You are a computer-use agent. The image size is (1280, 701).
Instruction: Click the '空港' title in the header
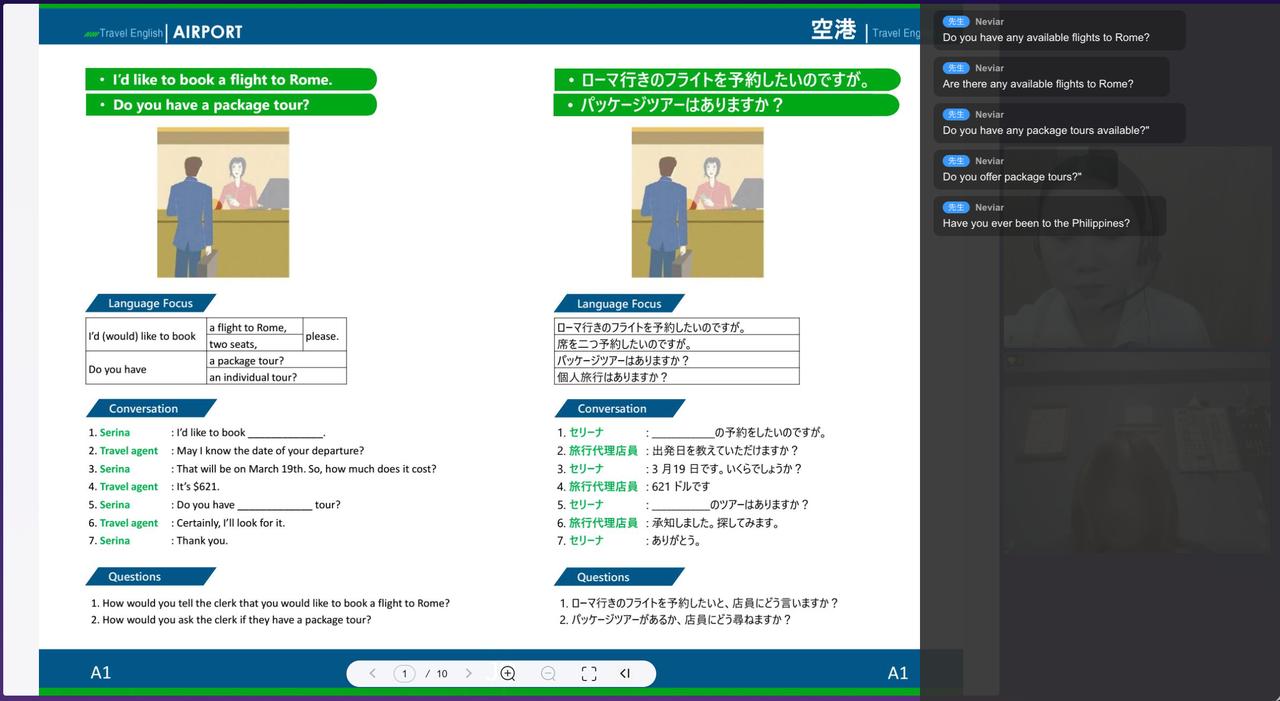(x=834, y=30)
